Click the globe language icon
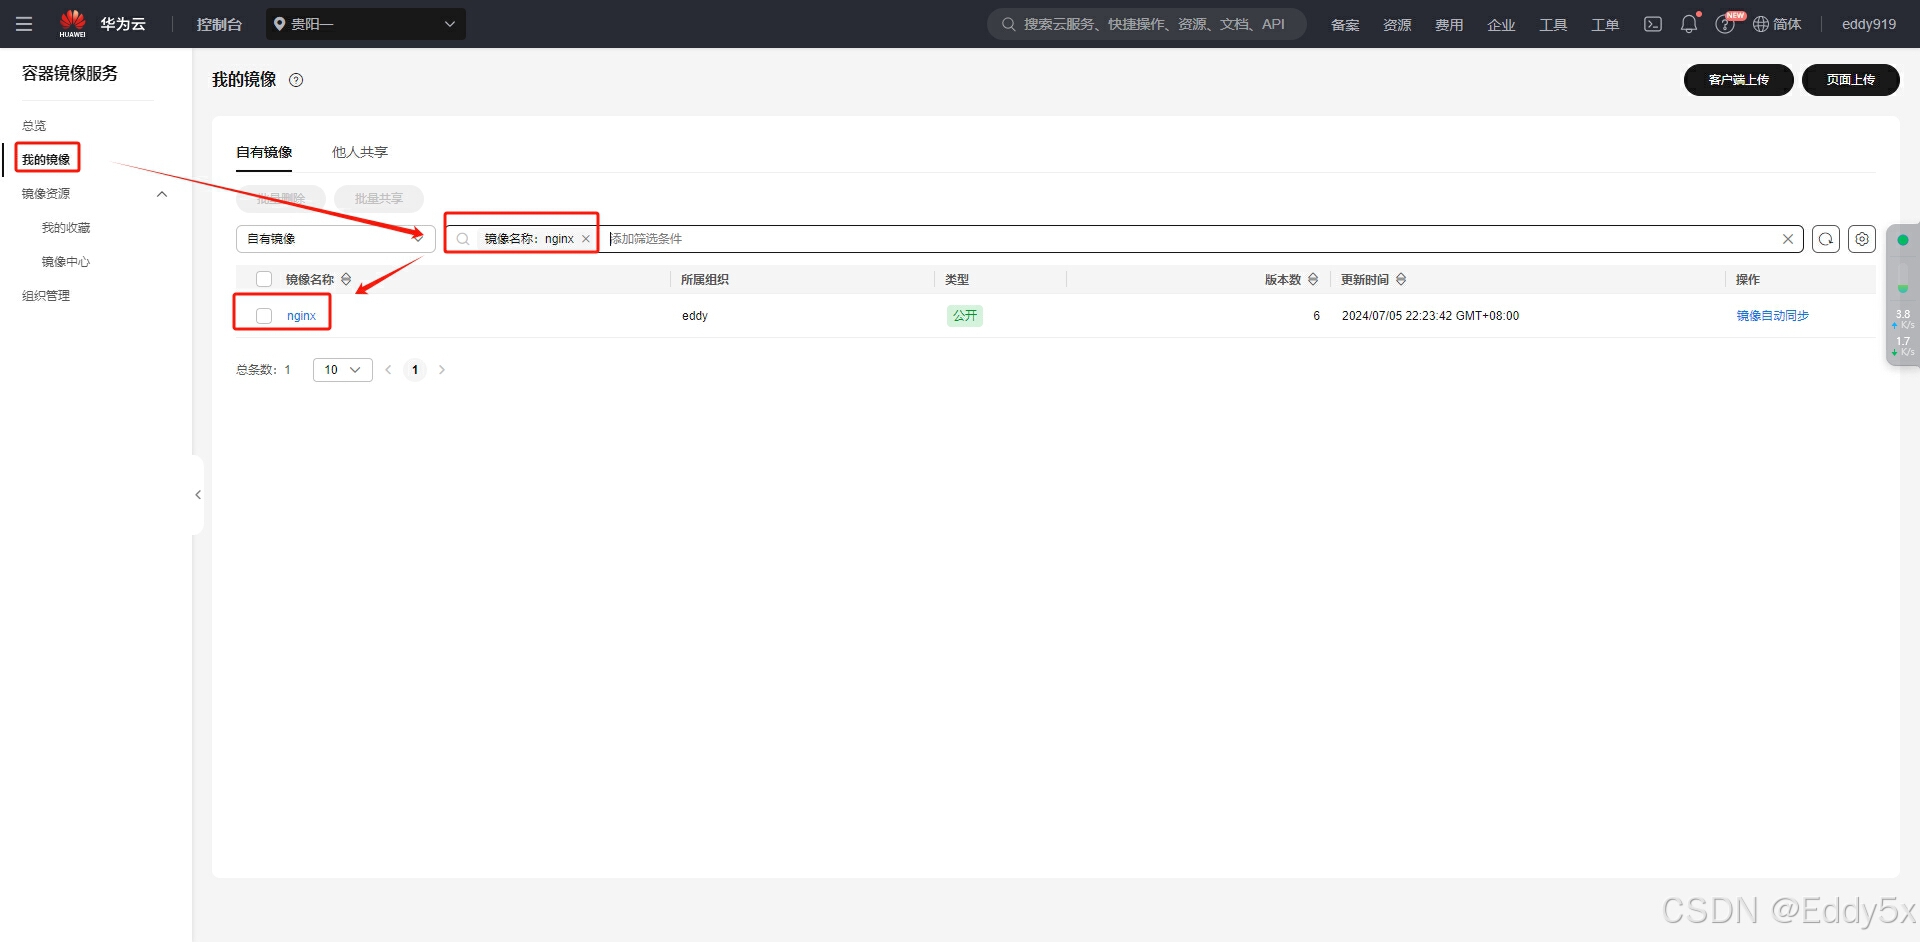 1761,24
